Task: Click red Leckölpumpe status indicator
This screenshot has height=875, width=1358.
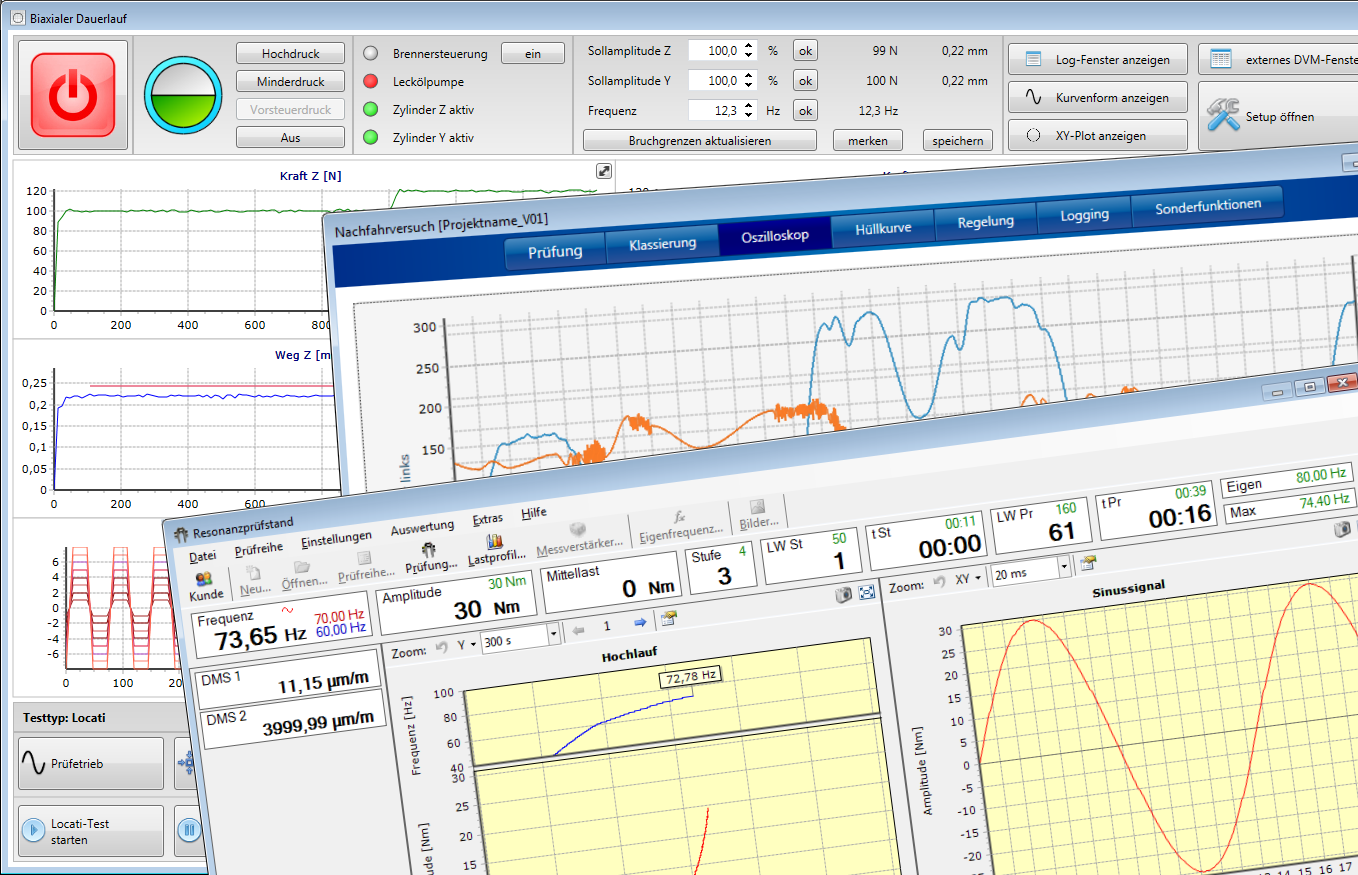Action: (x=371, y=82)
